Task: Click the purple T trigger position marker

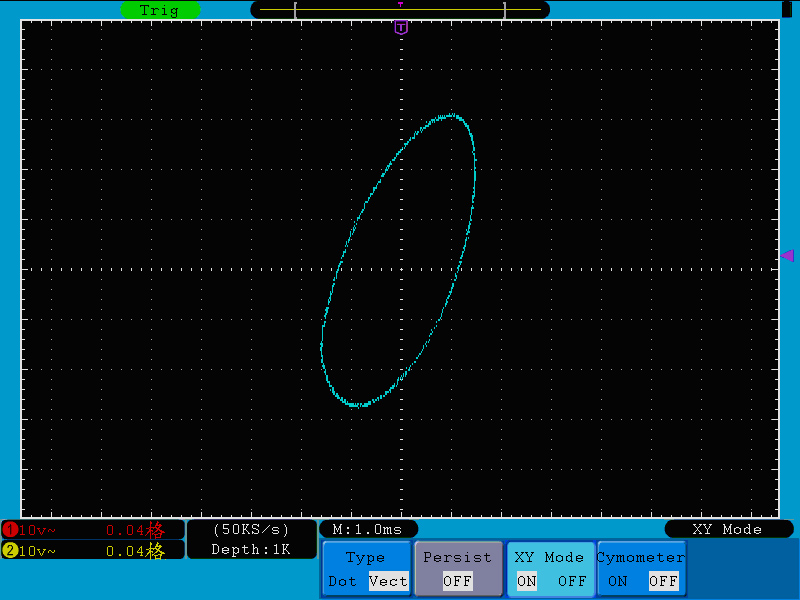Action: pyautogui.click(x=401, y=27)
